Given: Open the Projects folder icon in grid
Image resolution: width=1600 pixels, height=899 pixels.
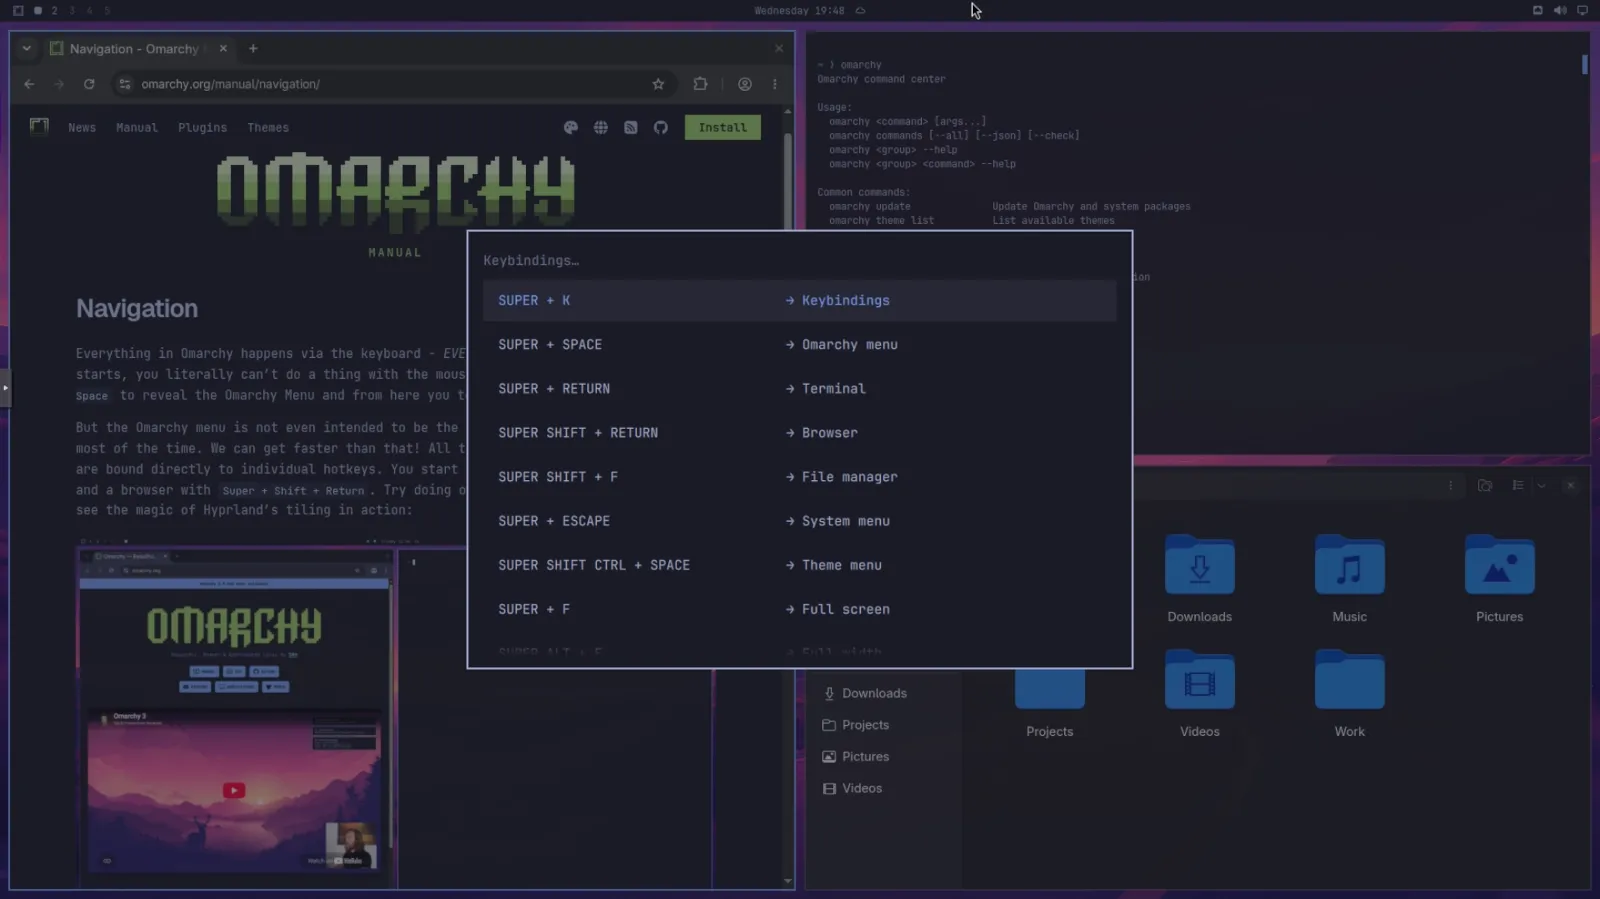Looking at the screenshot, I should 1049,688.
